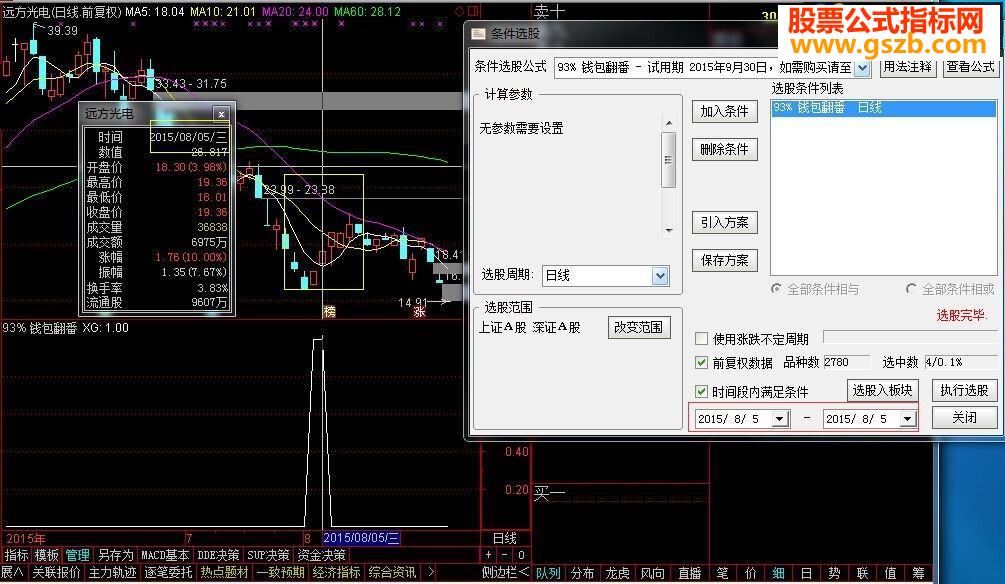Click 执行选股 button
1005x584 pixels.
pyautogui.click(x=964, y=390)
